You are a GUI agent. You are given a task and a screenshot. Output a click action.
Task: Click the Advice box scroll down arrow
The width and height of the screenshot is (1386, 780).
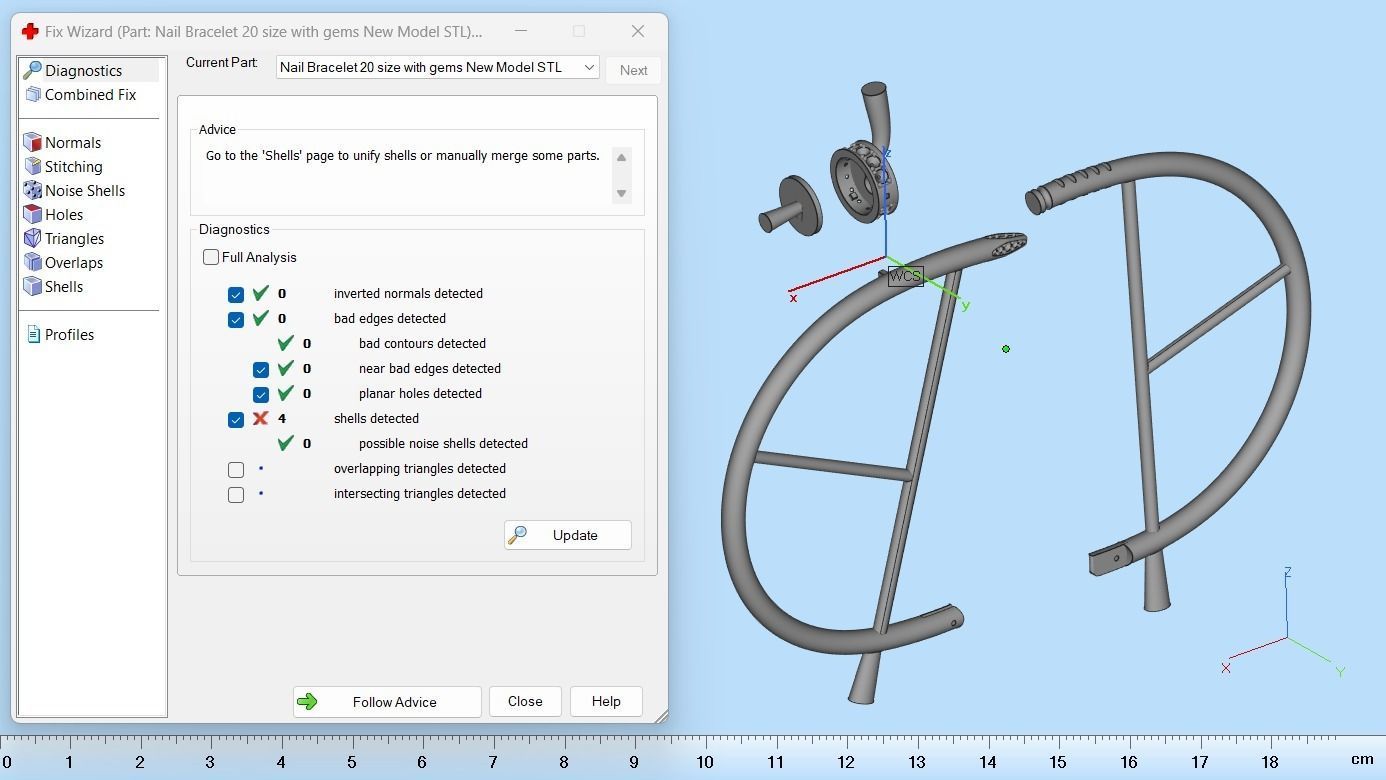pos(621,193)
